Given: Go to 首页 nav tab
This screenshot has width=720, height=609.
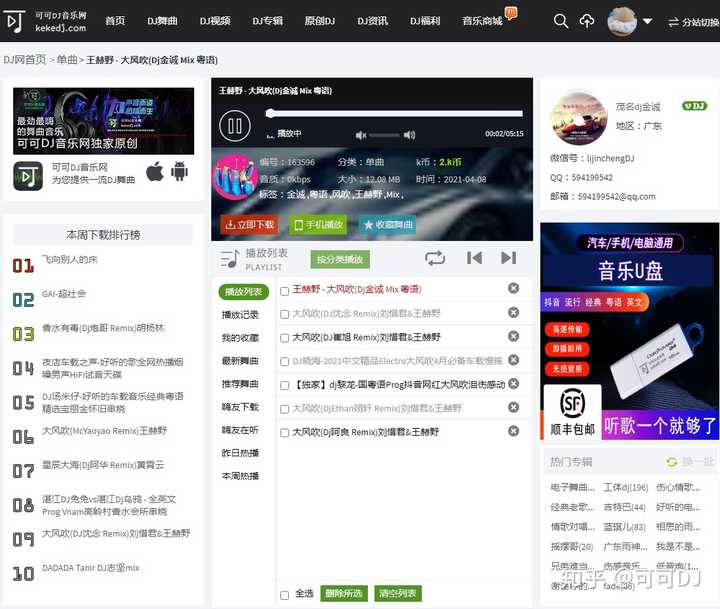Looking at the screenshot, I should pos(115,21).
